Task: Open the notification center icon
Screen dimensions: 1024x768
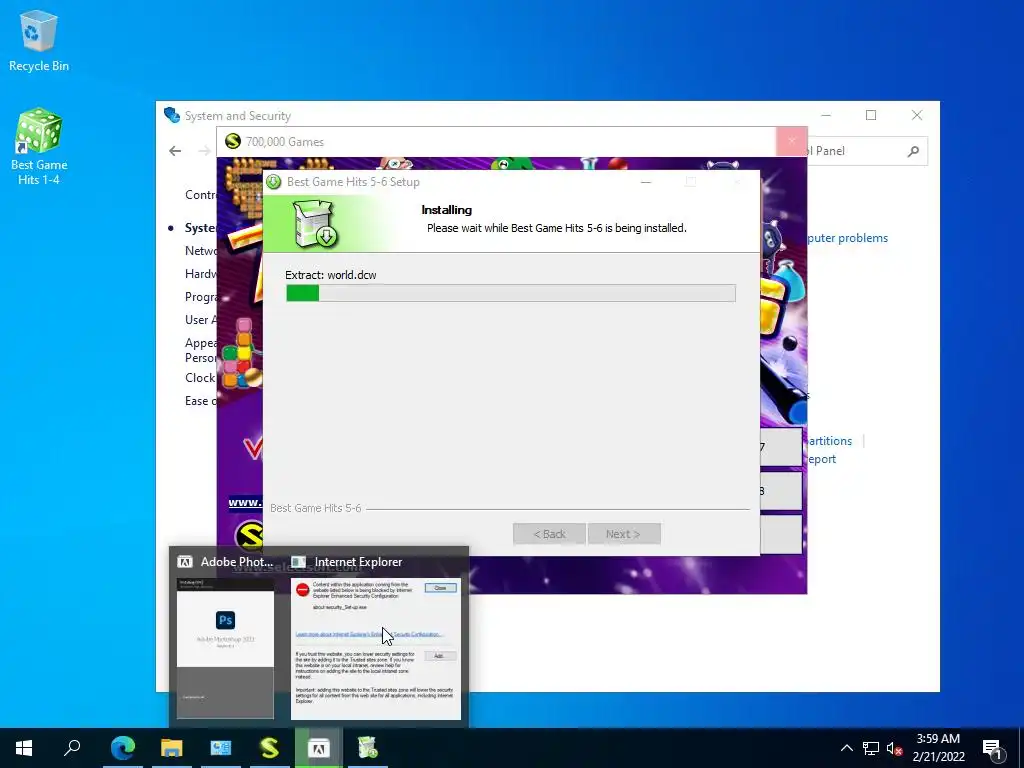Action: click(x=992, y=748)
